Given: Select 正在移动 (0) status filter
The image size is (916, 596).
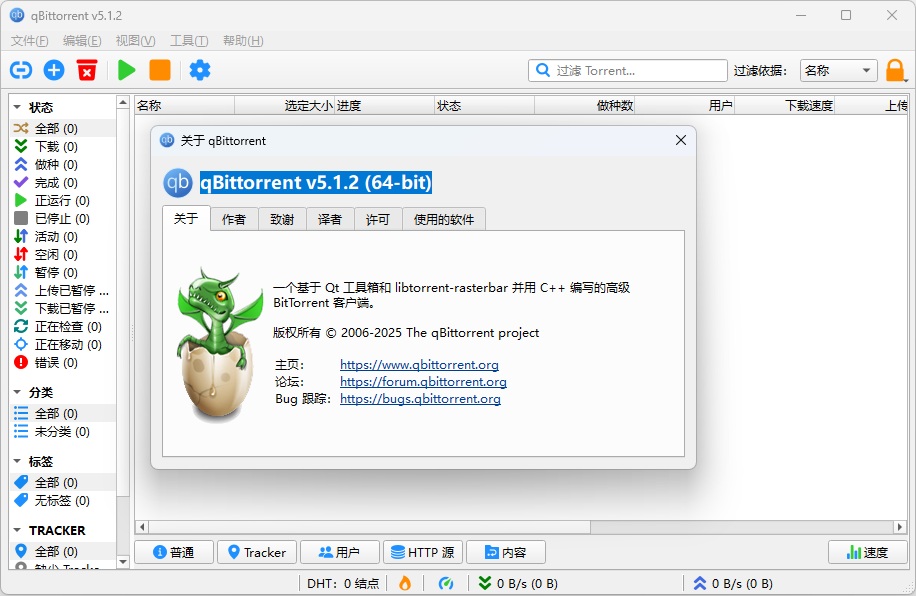Looking at the screenshot, I should click(63, 345).
